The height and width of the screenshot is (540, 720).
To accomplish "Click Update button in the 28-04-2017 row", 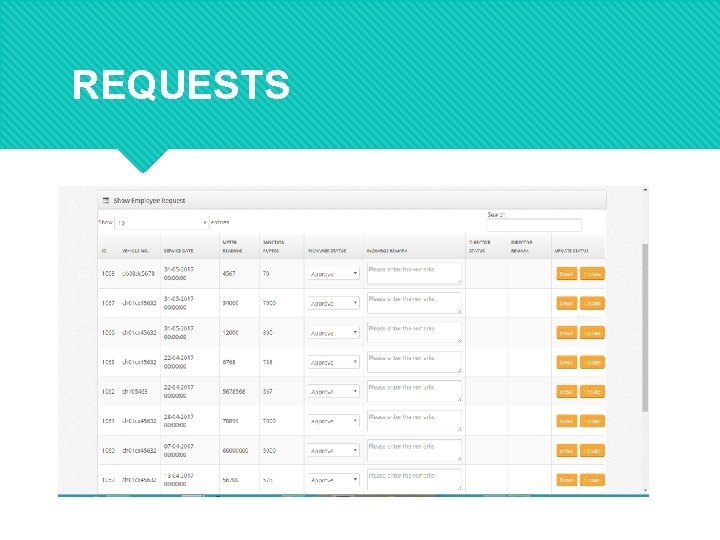I will coord(592,421).
